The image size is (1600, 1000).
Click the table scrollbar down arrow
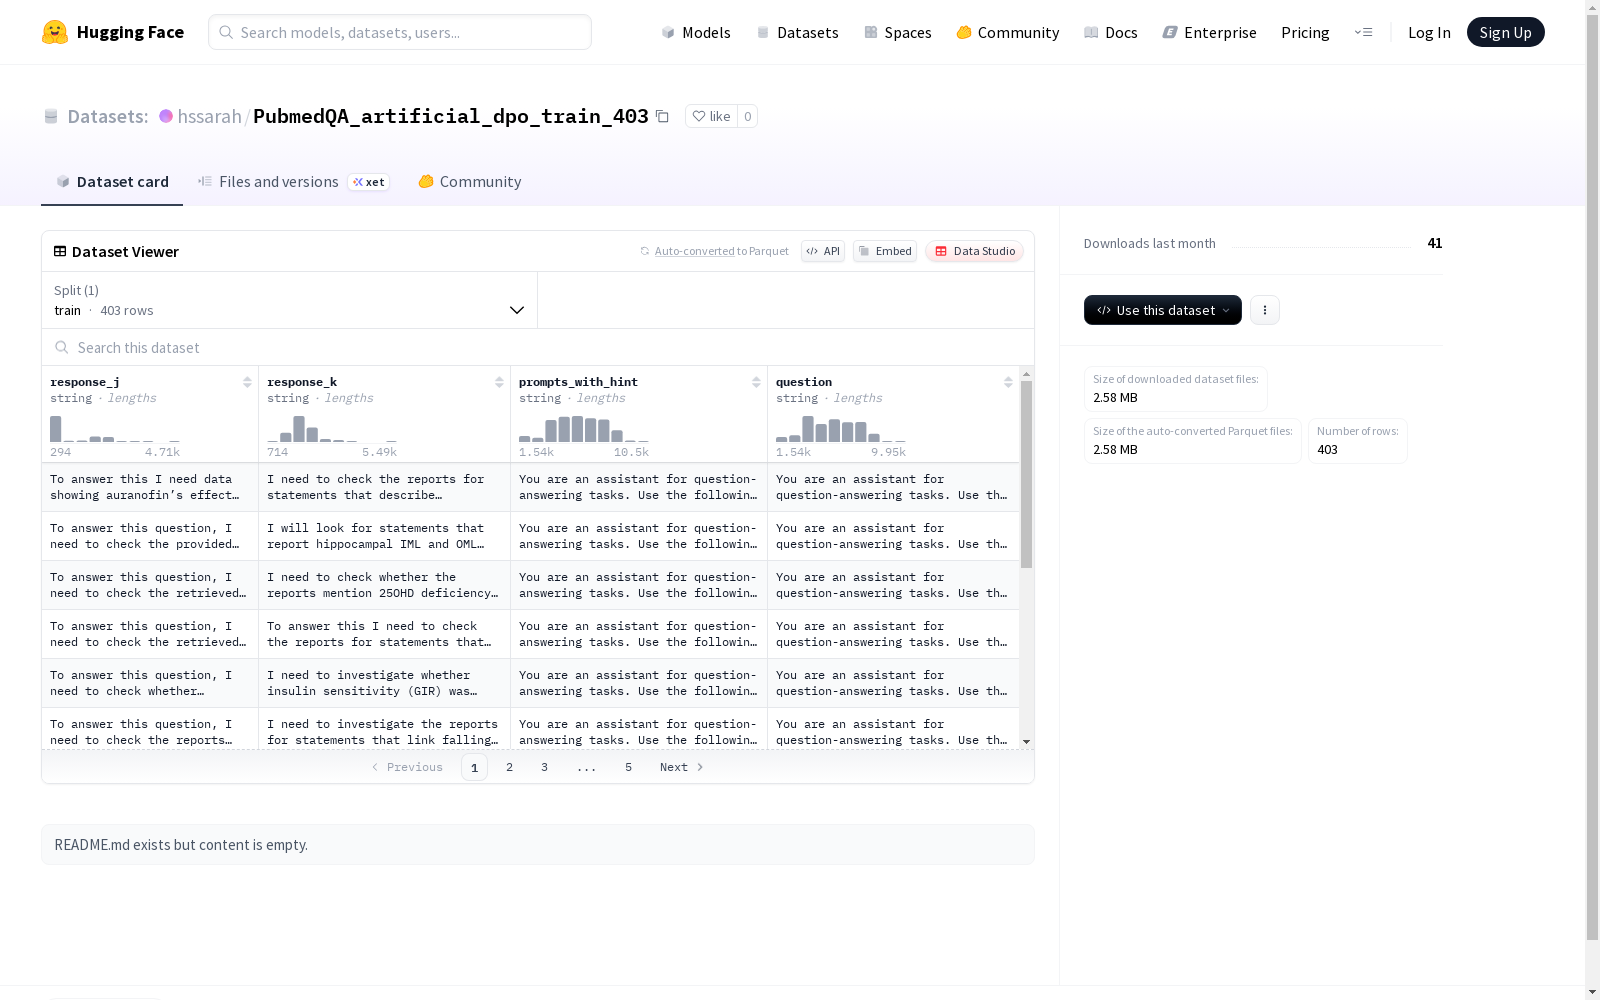pos(1026,742)
